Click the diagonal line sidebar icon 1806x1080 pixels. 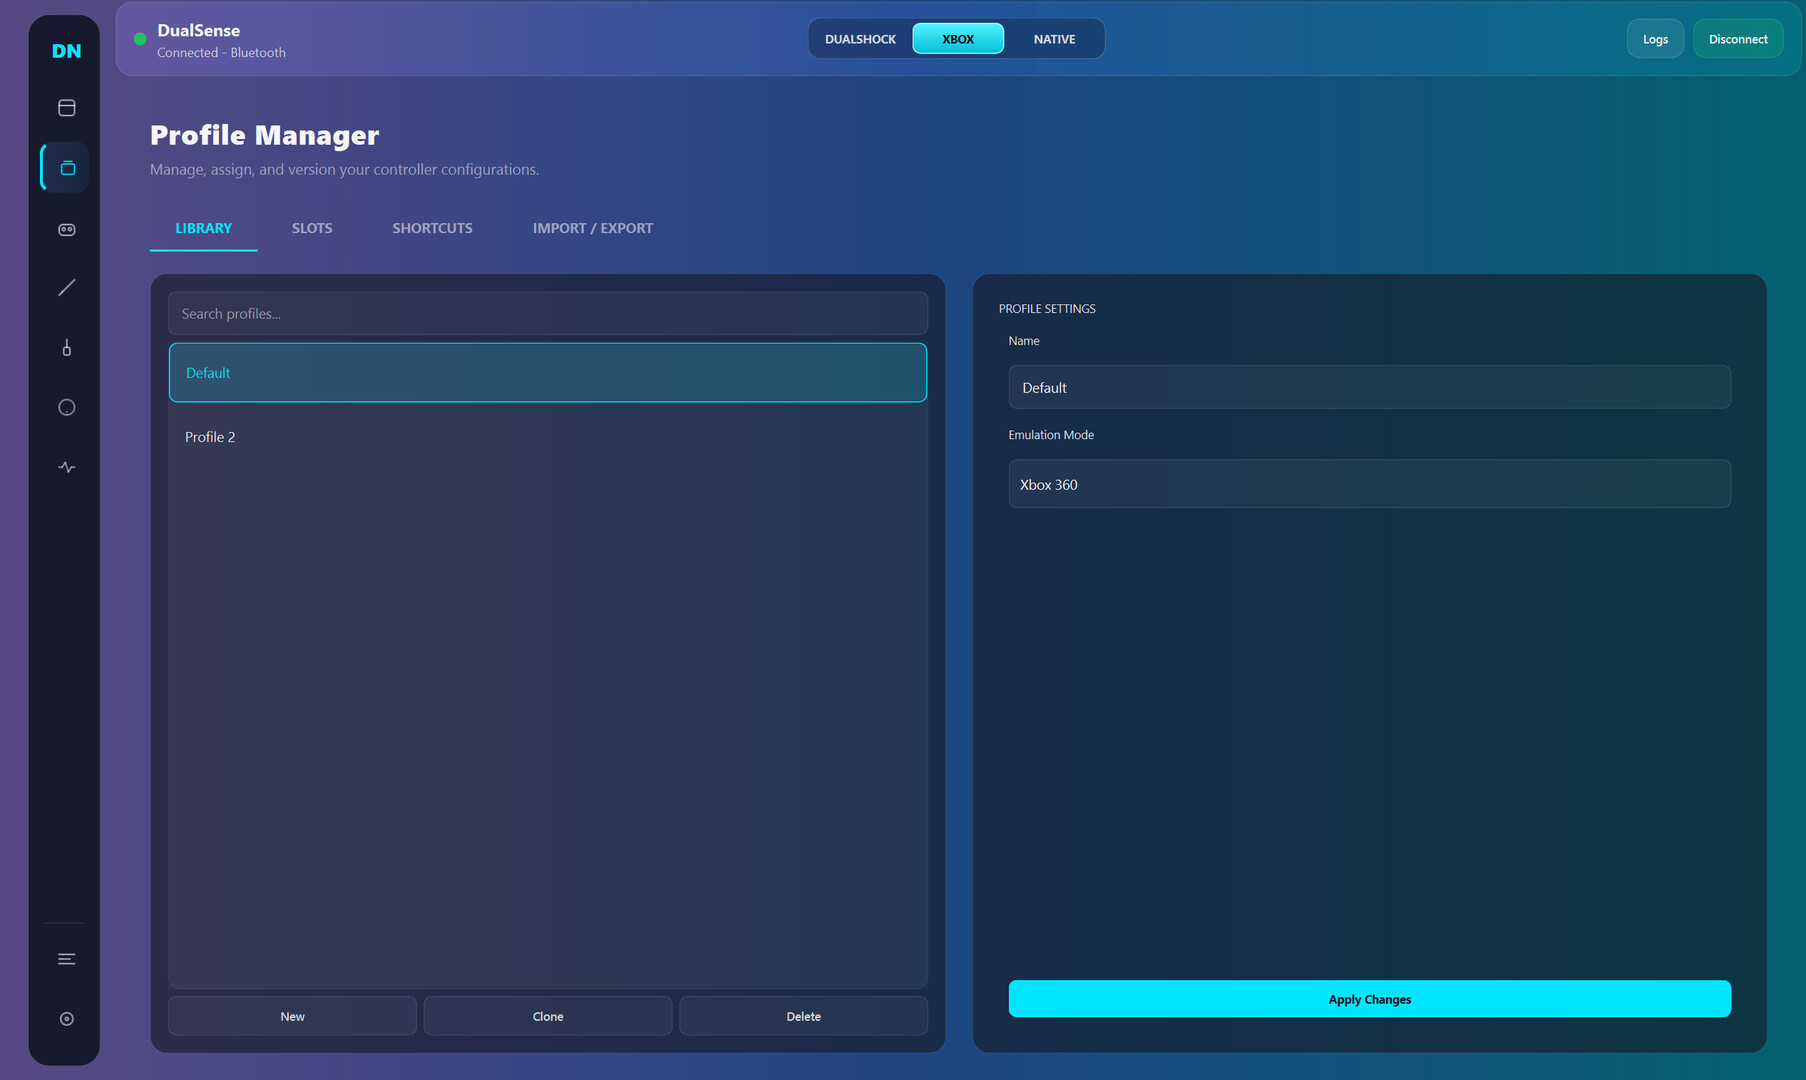click(66, 288)
